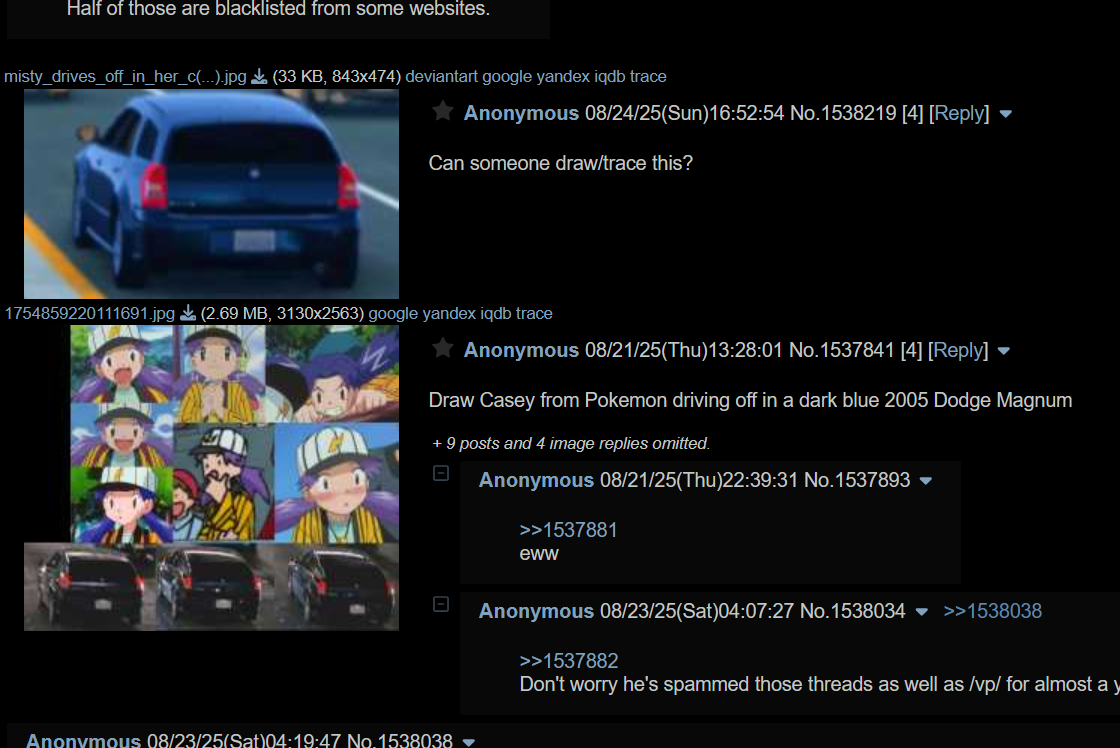Reply to the Dodge Magnum thread
The height and width of the screenshot is (748, 1120).
pyautogui.click(x=958, y=350)
